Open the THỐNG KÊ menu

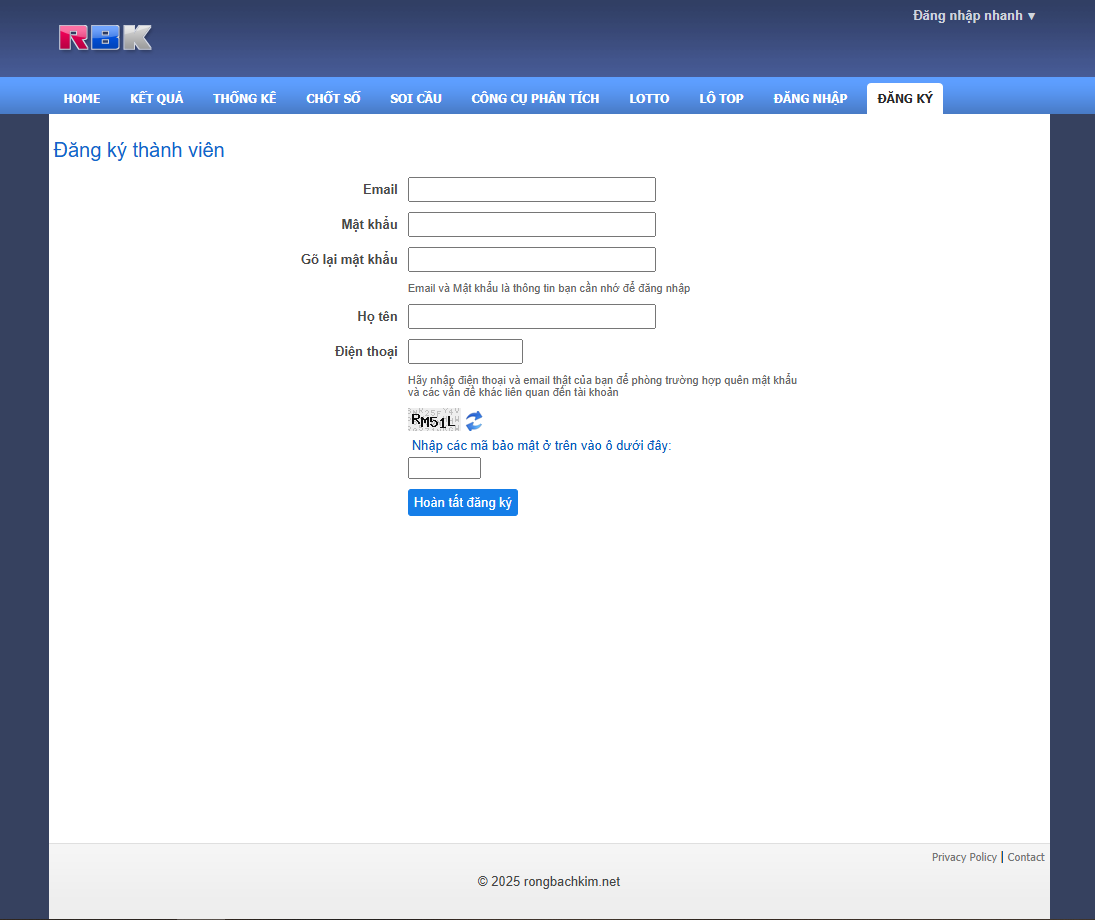coord(244,98)
